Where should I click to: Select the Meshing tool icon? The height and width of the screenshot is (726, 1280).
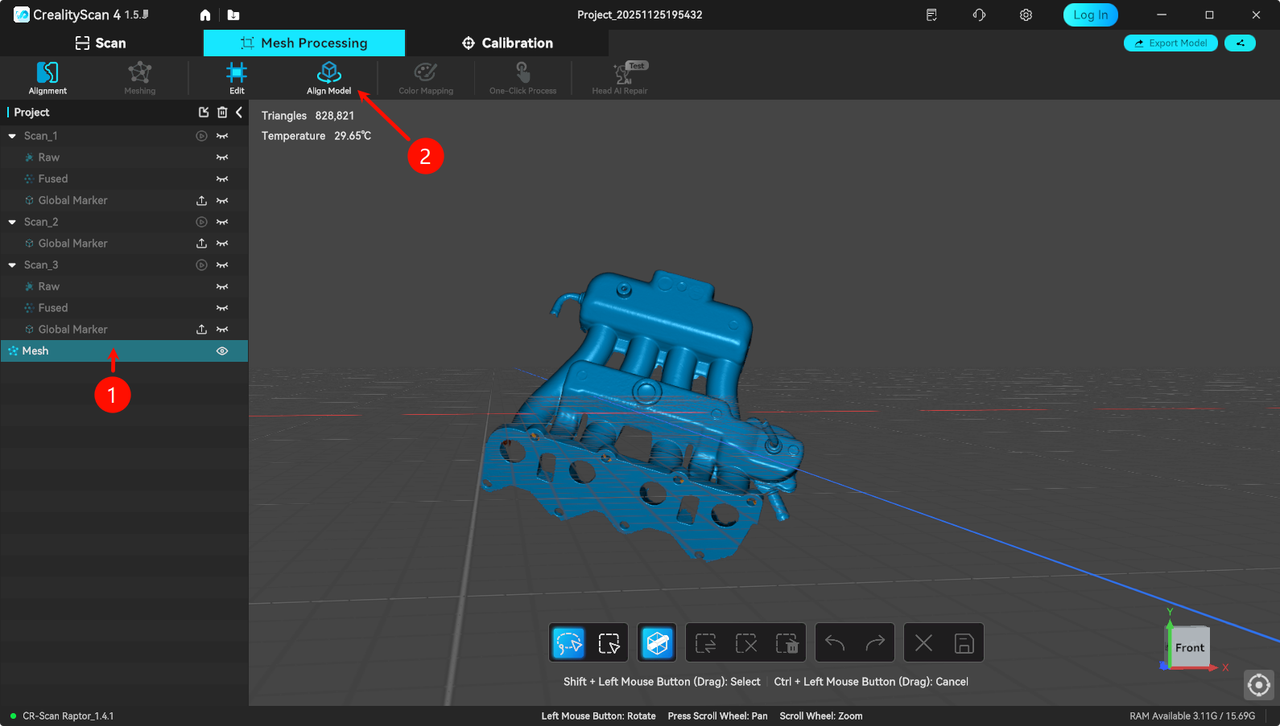point(139,77)
